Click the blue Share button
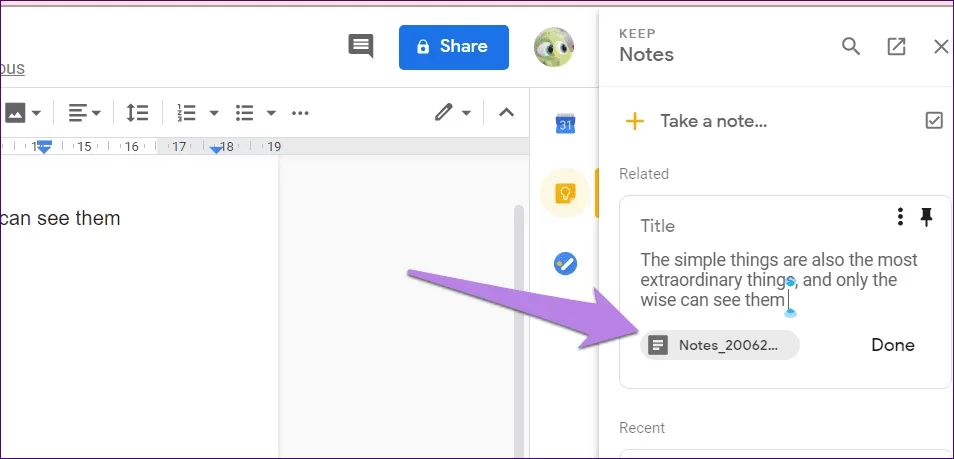The width and height of the screenshot is (954, 459). click(453, 47)
